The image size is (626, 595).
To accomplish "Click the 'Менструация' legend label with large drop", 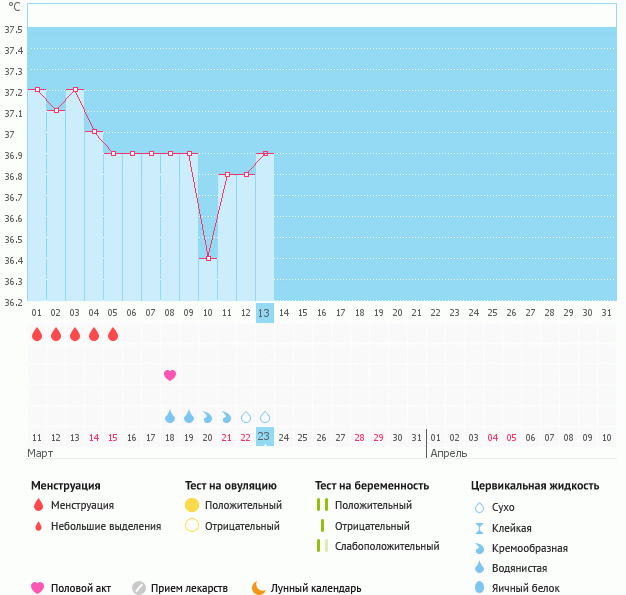I will coord(82,505).
